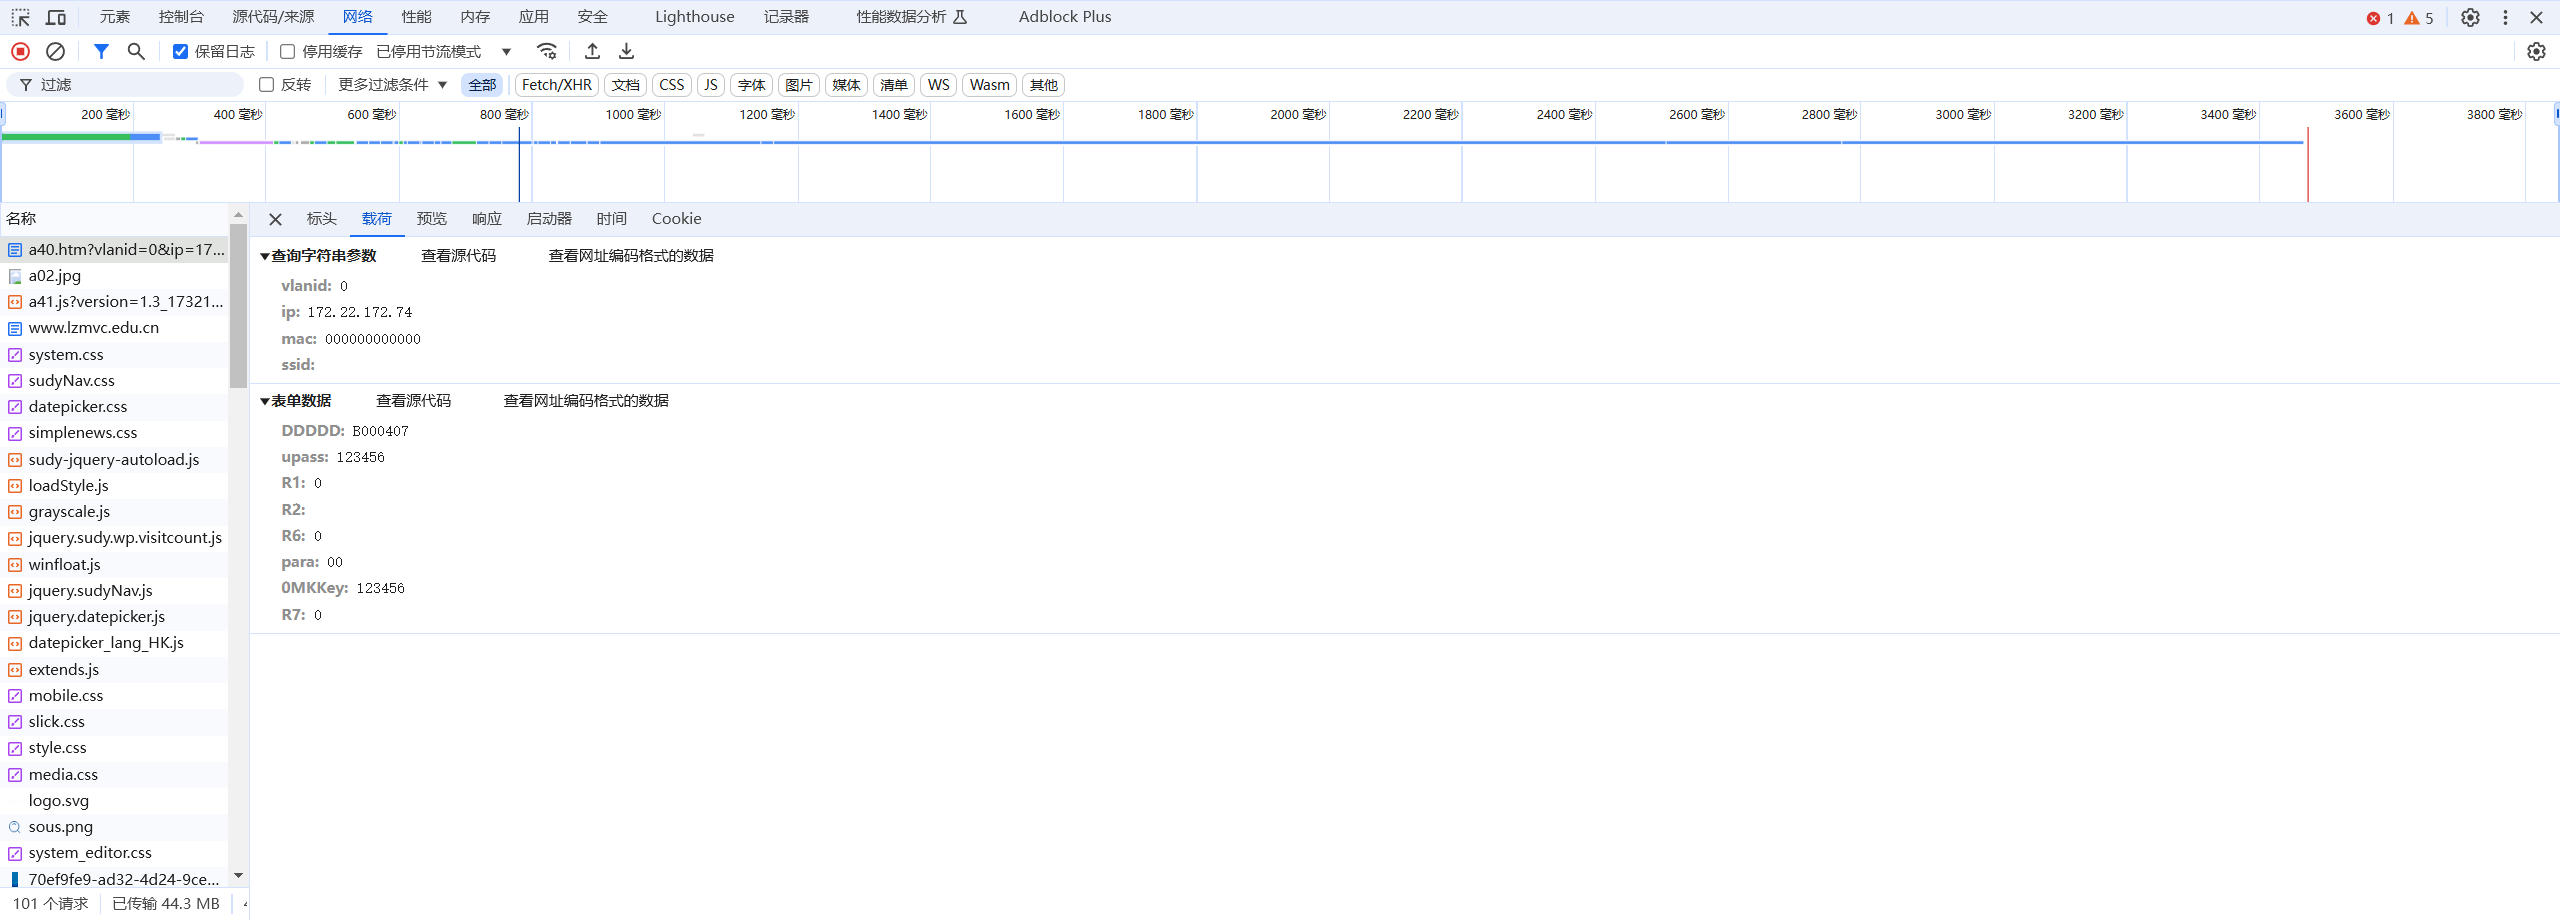Click 查看源代码 beside 表单数据
This screenshot has height=920, width=2560.
(413, 401)
